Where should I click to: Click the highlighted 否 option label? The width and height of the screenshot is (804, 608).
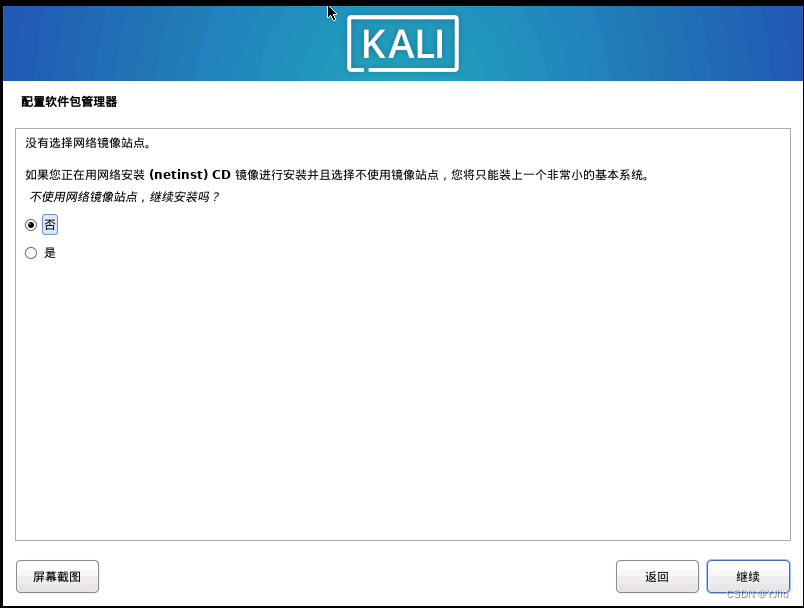point(50,225)
